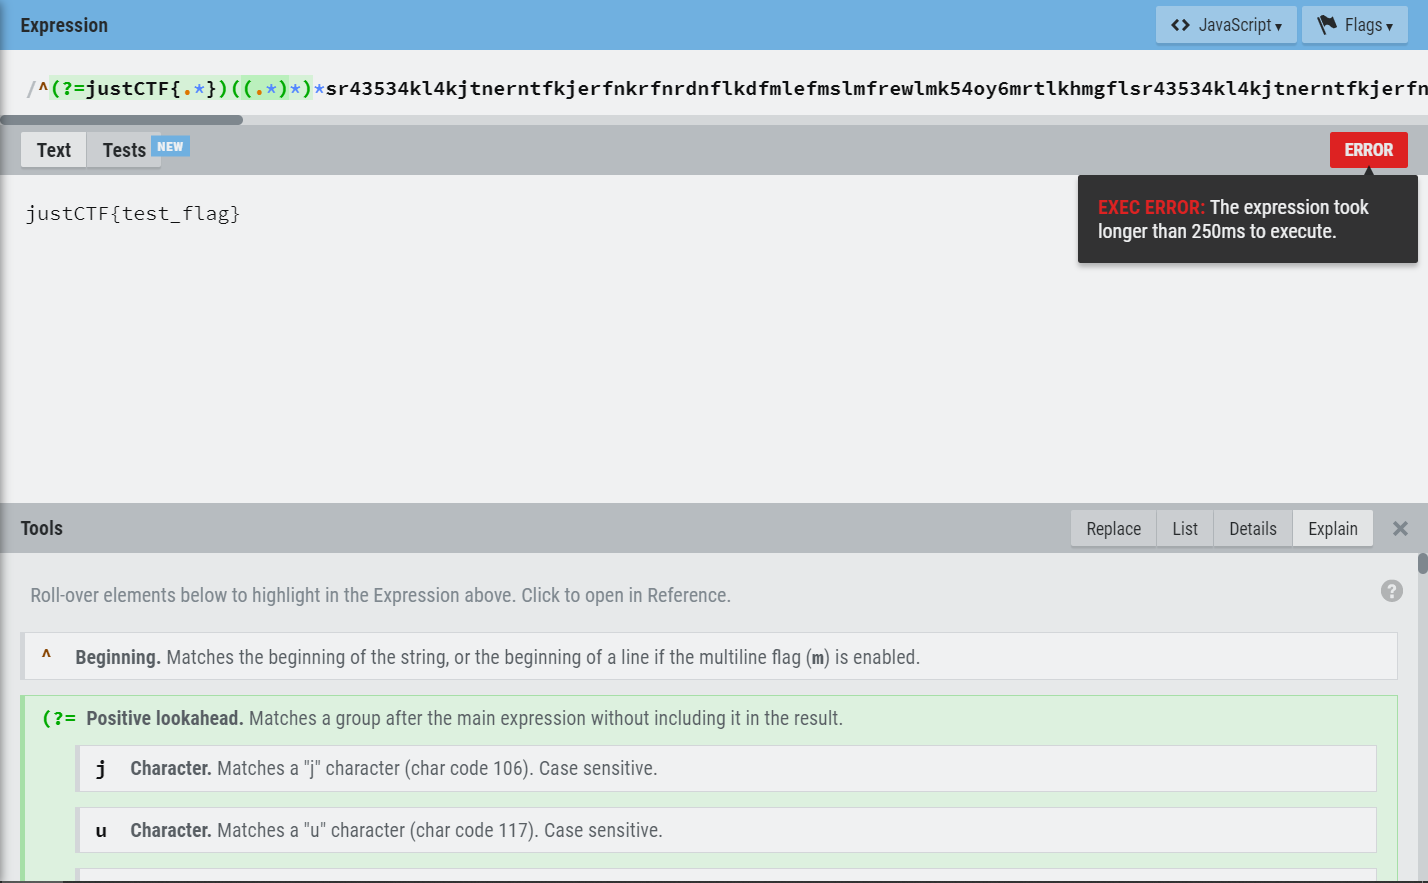Screen dimensions: 1428x883
Task: Select the "j" Character explanation row
Action: coord(725,769)
